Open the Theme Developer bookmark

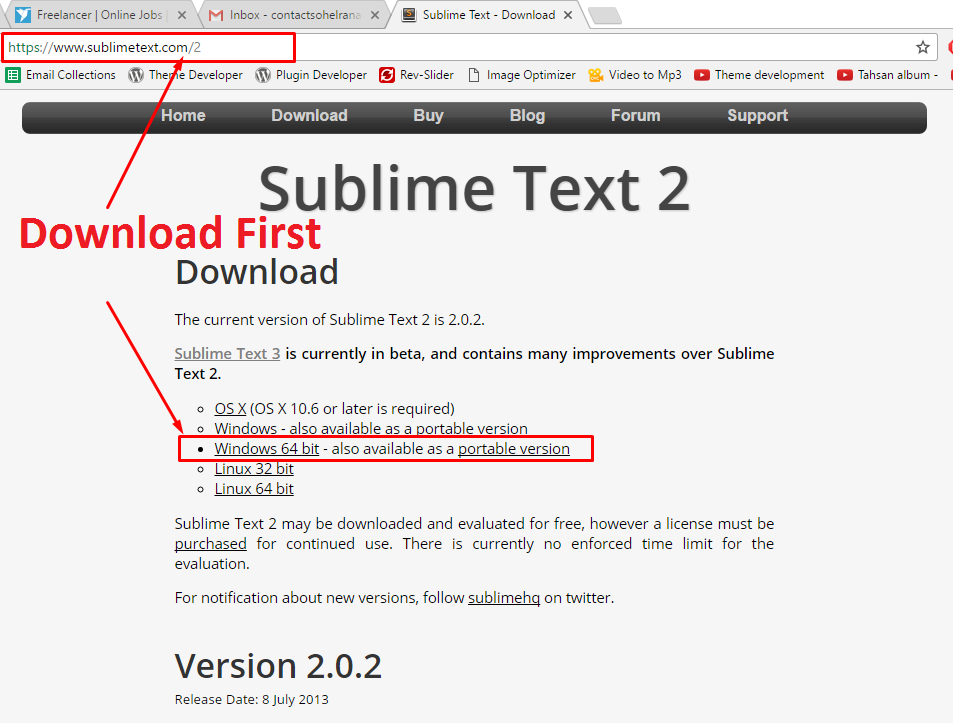click(x=185, y=75)
